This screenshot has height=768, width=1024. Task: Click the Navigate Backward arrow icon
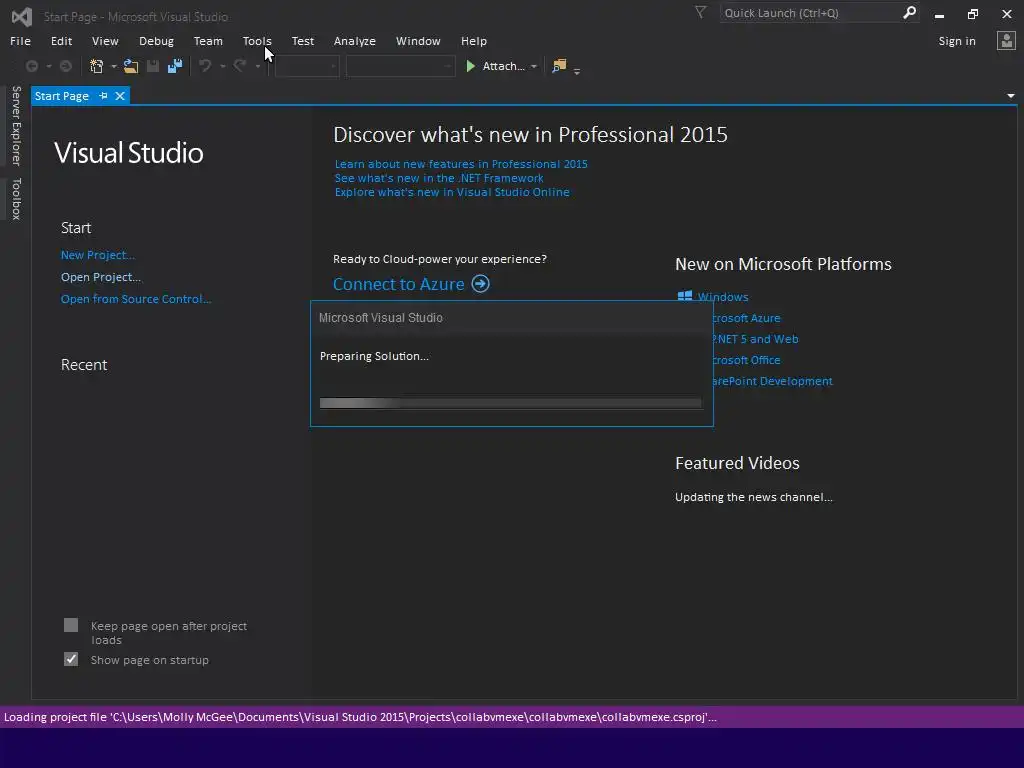[x=31, y=66]
